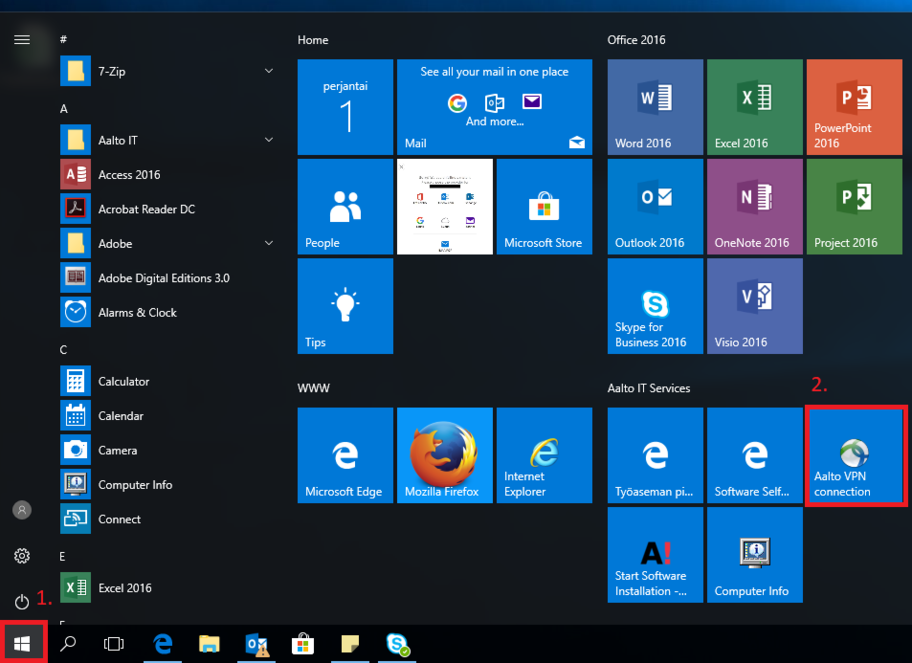Open the Microsoft Store tile
This screenshot has height=663, width=912.
pyautogui.click(x=544, y=207)
